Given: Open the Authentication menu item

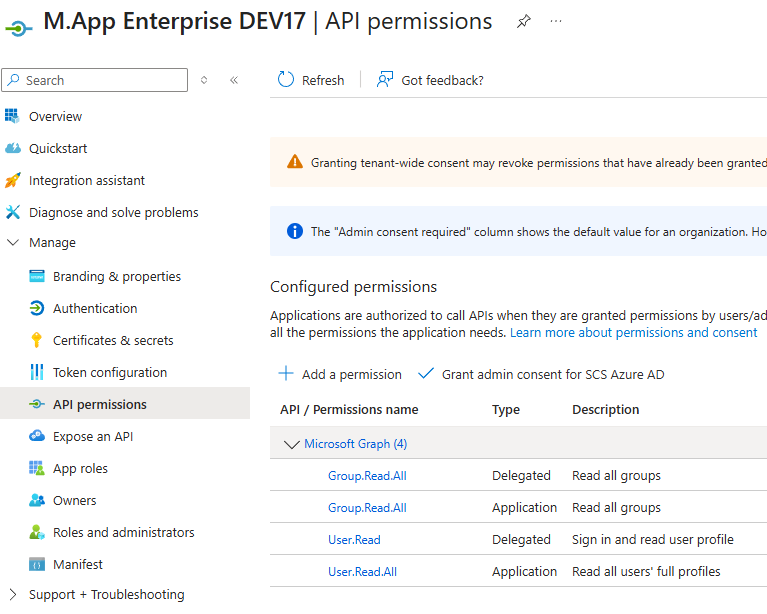Looking at the screenshot, I should pos(95,308).
